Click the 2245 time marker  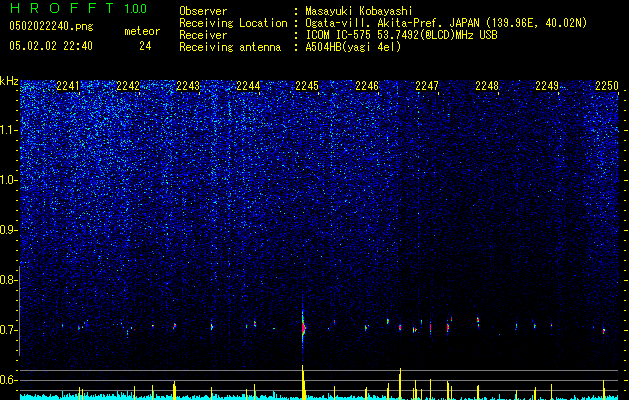(x=307, y=85)
